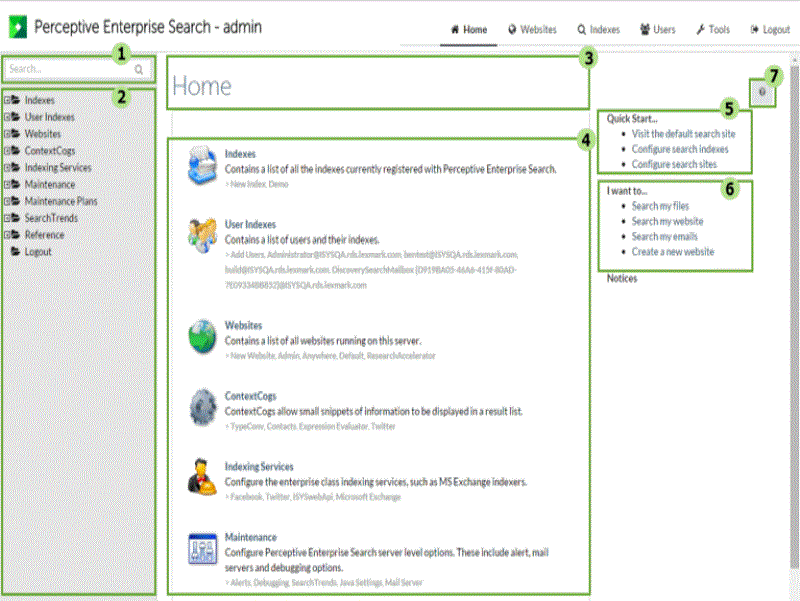The width and height of the screenshot is (800, 601).
Task: Click folder icon beside Maintenance Plans in tree
Action: pos(16,201)
